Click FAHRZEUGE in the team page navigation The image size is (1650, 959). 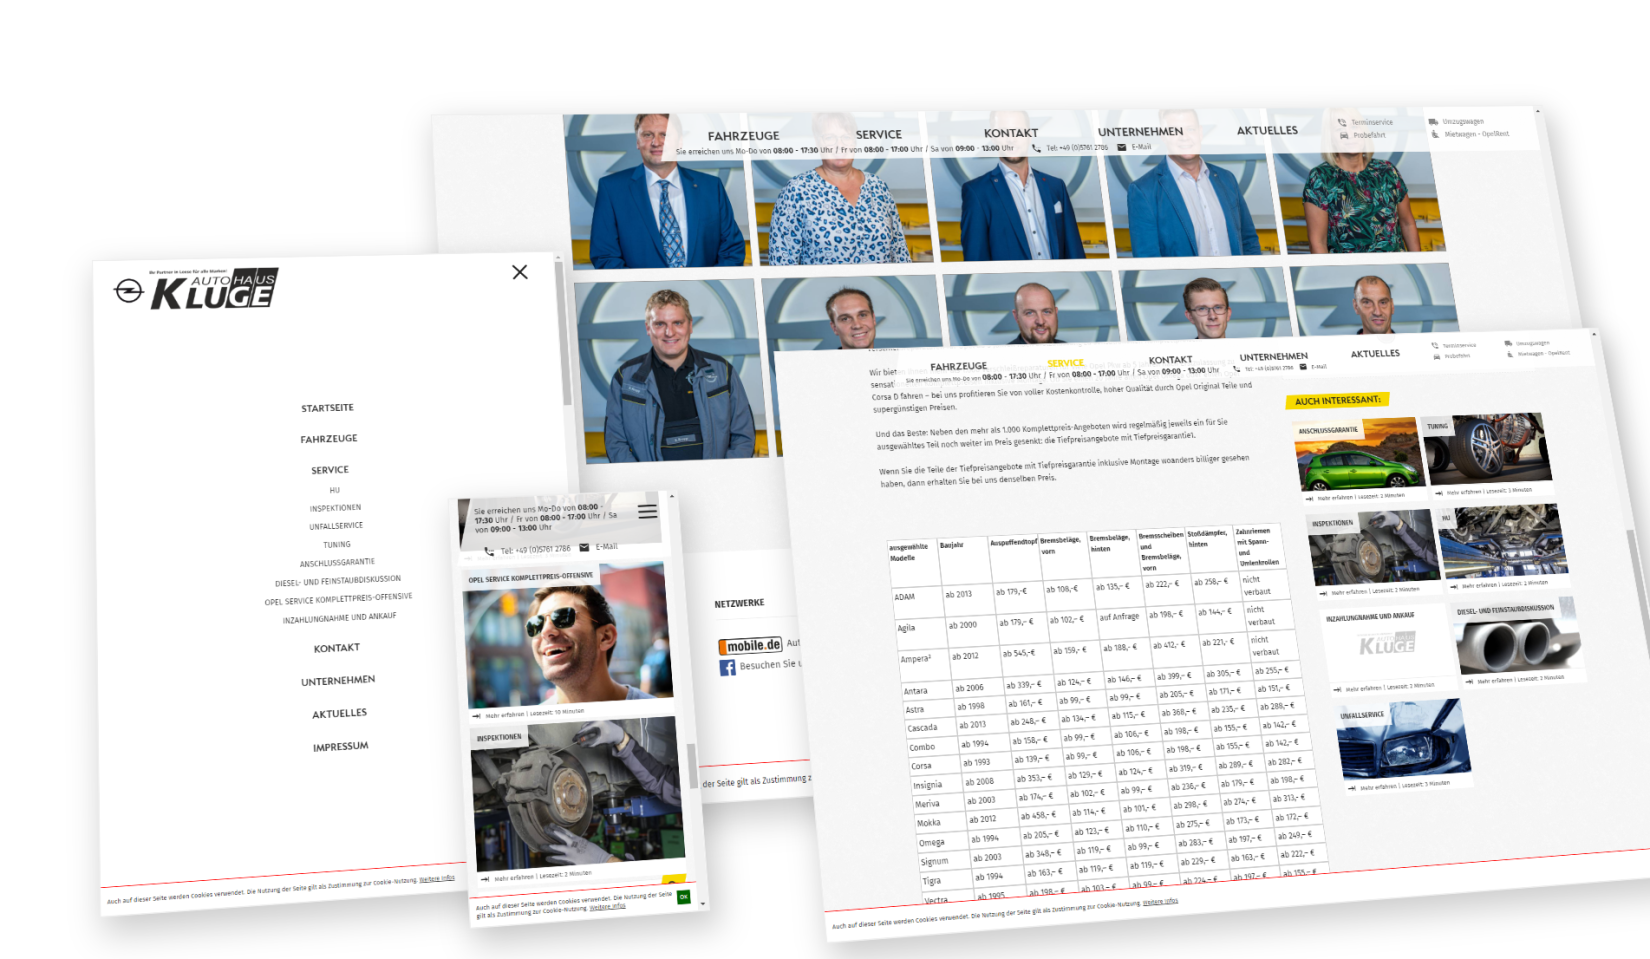tap(743, 136)
